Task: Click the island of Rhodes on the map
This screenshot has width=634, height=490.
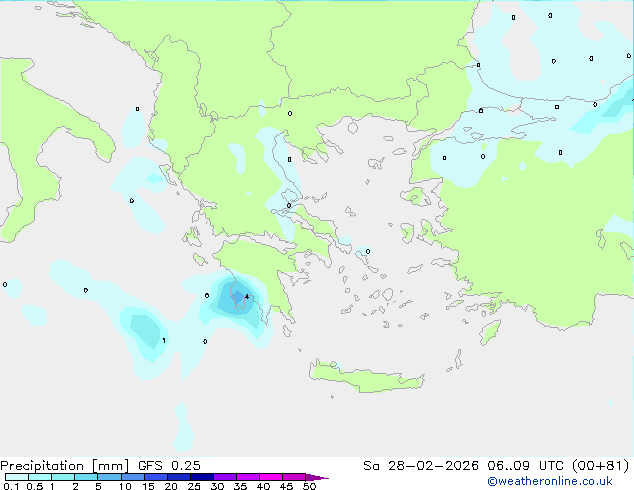Action: point(490,332)
